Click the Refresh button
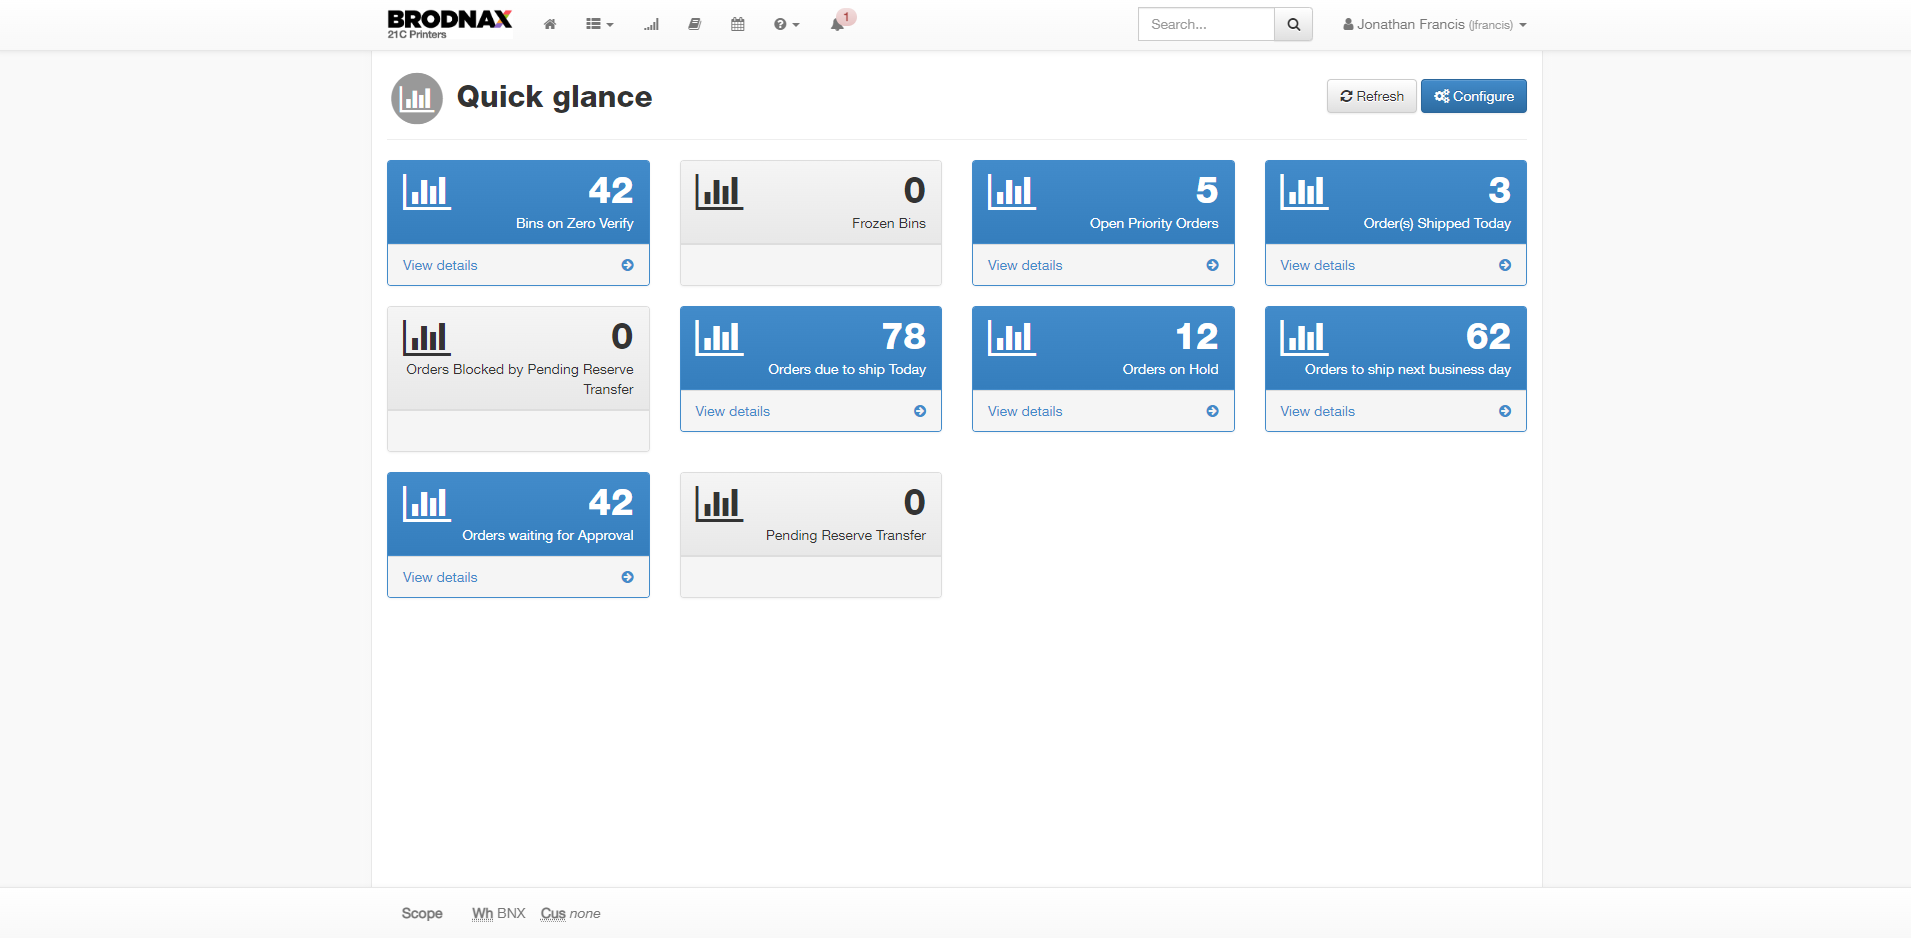 1371,96
